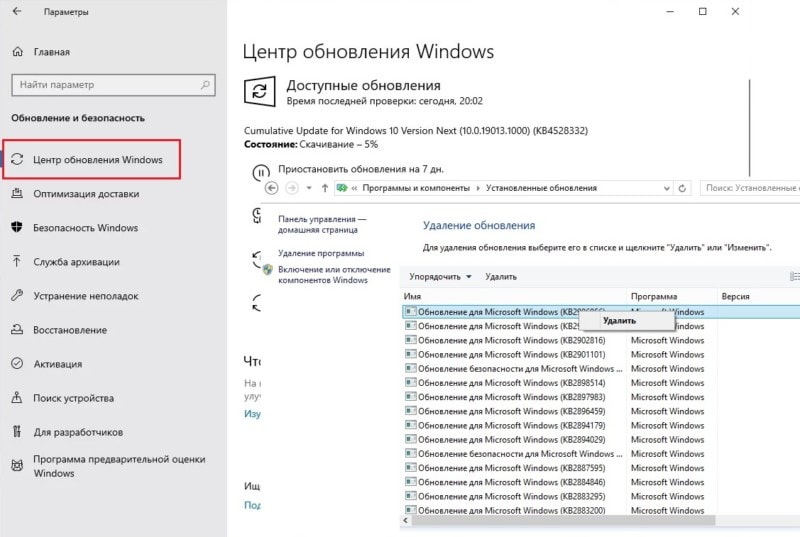Open Служба архивации section

[76, 262]
